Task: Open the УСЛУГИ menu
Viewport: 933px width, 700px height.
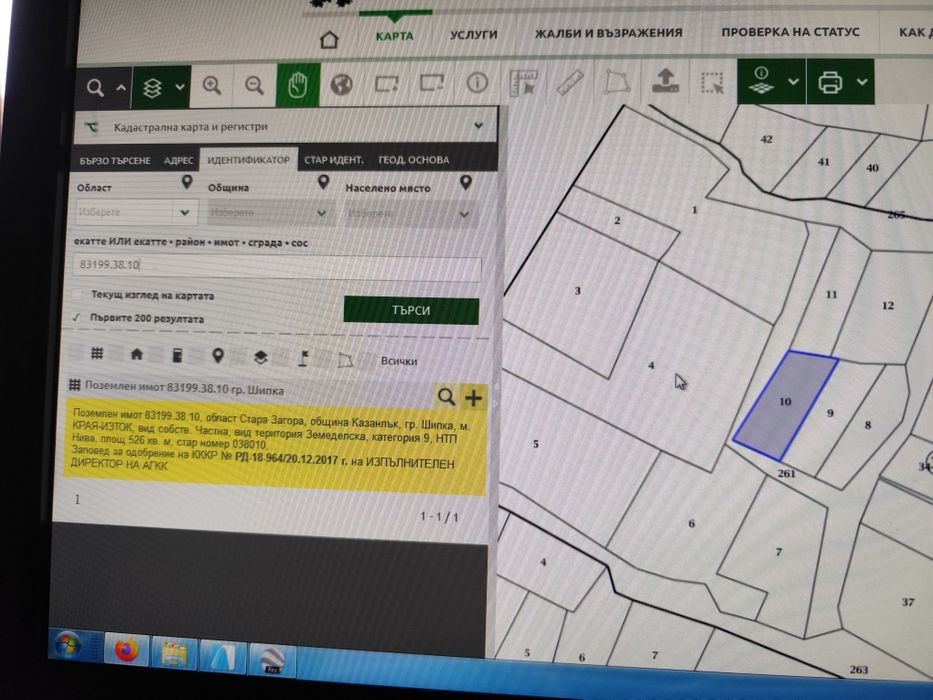Action: point(474,35)
